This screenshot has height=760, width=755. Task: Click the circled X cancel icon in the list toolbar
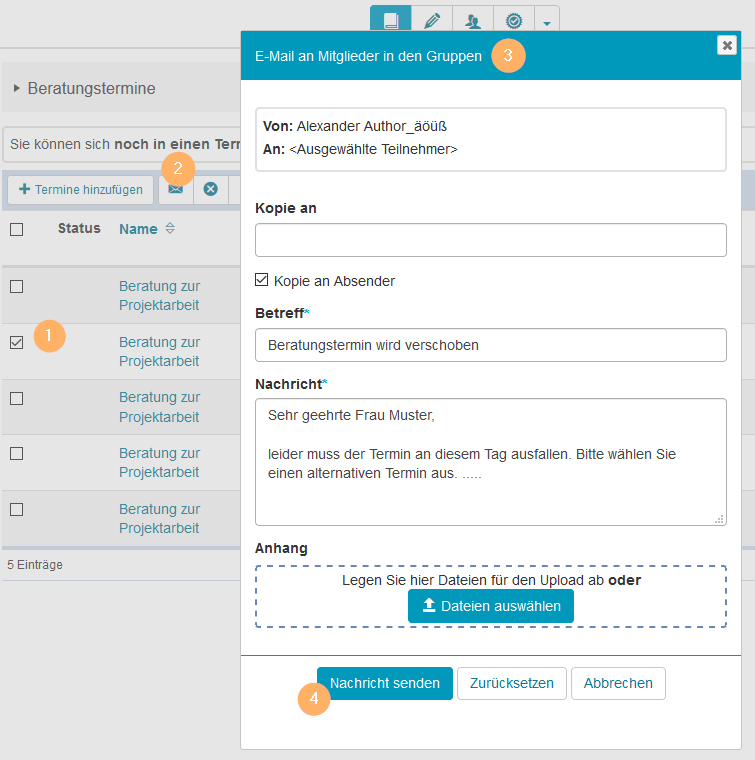(211, 189)
